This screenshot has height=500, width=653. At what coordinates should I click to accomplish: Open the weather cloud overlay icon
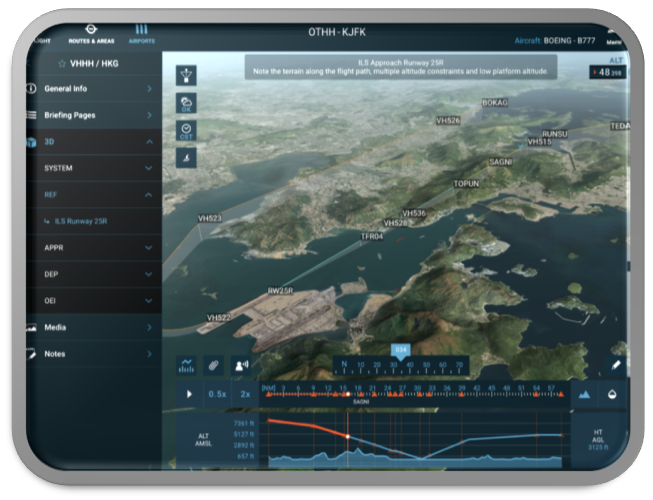point(186,104)
